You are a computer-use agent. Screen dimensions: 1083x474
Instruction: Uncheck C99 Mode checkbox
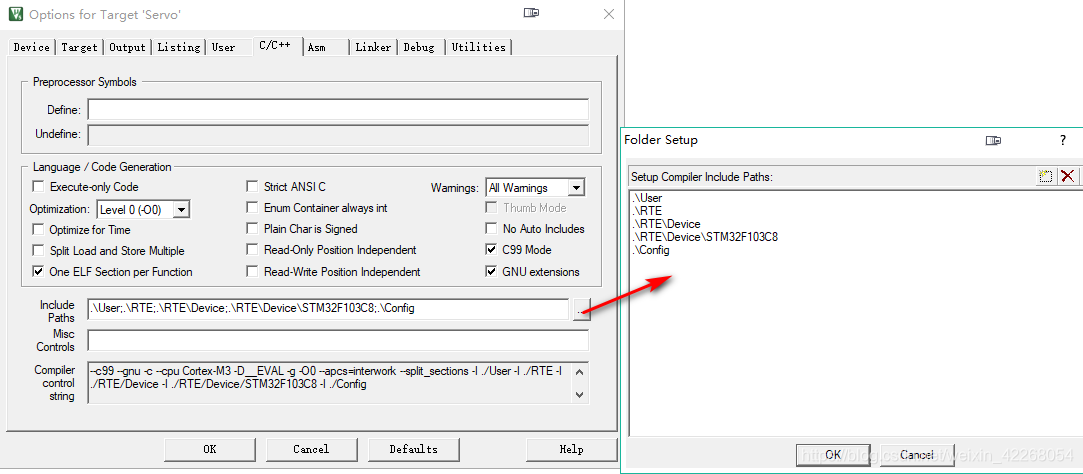(491, 250)
